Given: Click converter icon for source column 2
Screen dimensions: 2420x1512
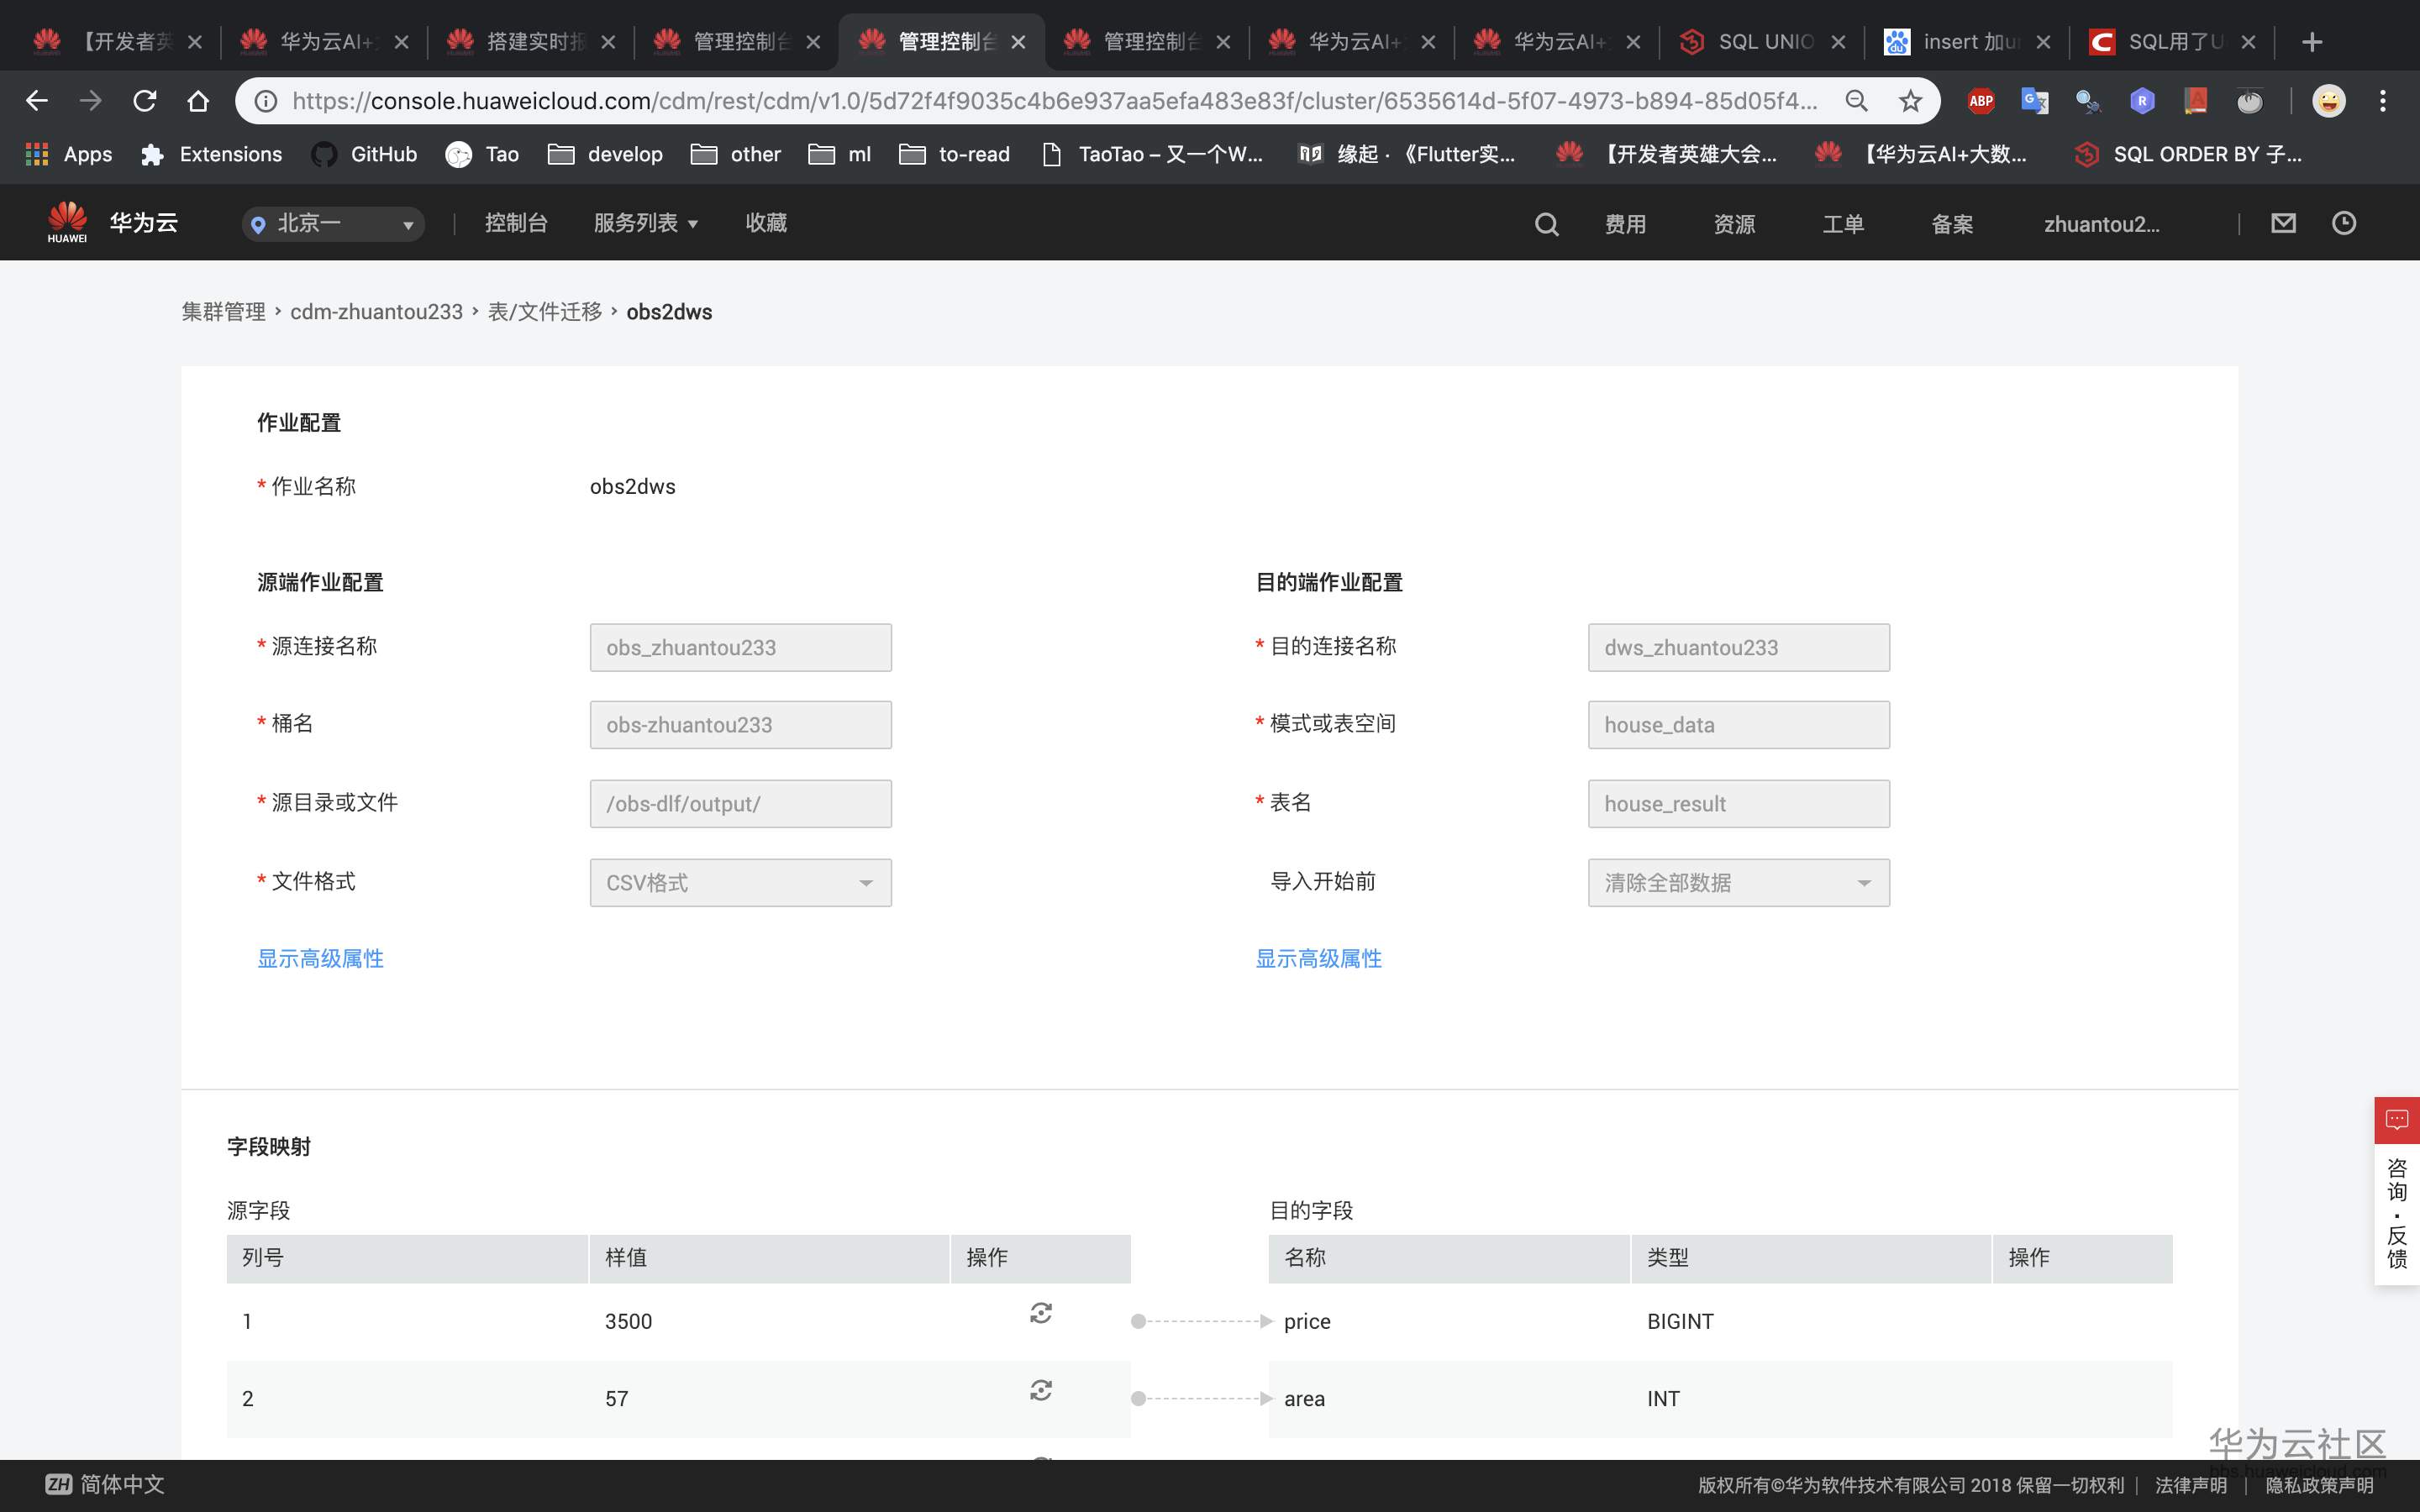Looking at the screenshot, I should click(1040, 1390).
